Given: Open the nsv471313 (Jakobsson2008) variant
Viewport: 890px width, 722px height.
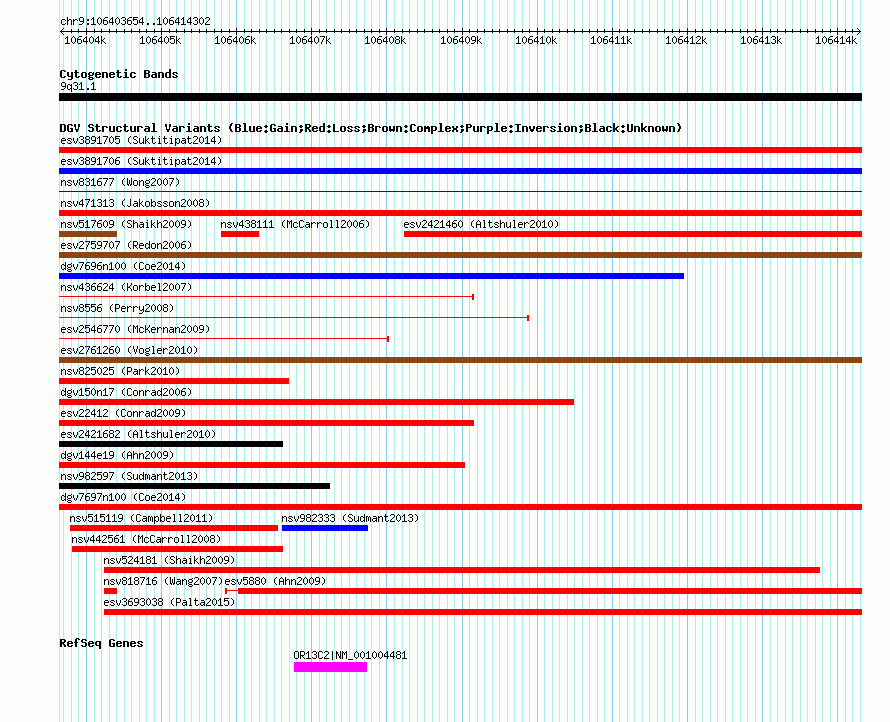Looking at the screenshot, I should coord(135,203).
